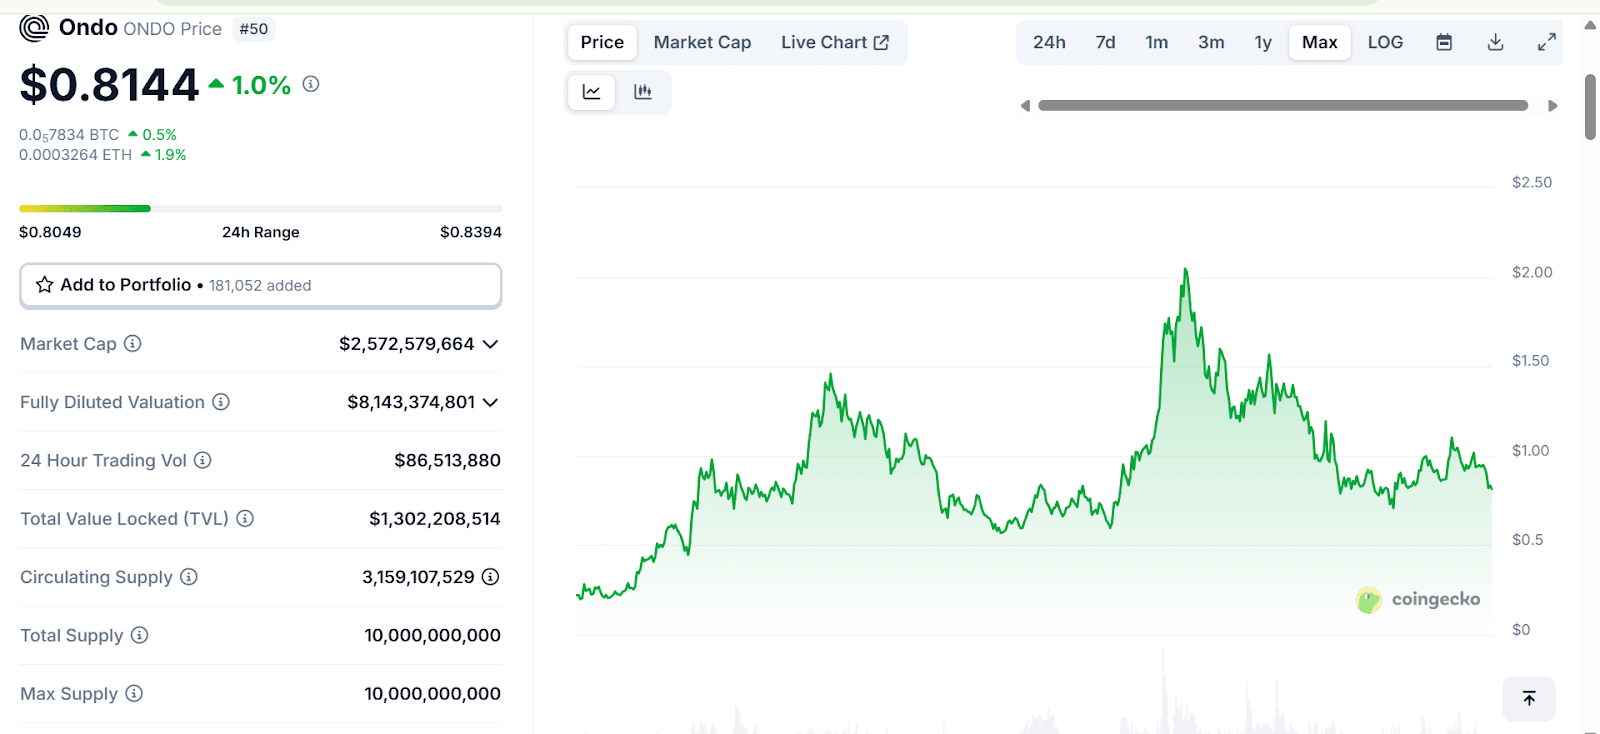The image size is (1600, 734).
Task: Open Total Supply info icon
Action: (x=139, y=635)
